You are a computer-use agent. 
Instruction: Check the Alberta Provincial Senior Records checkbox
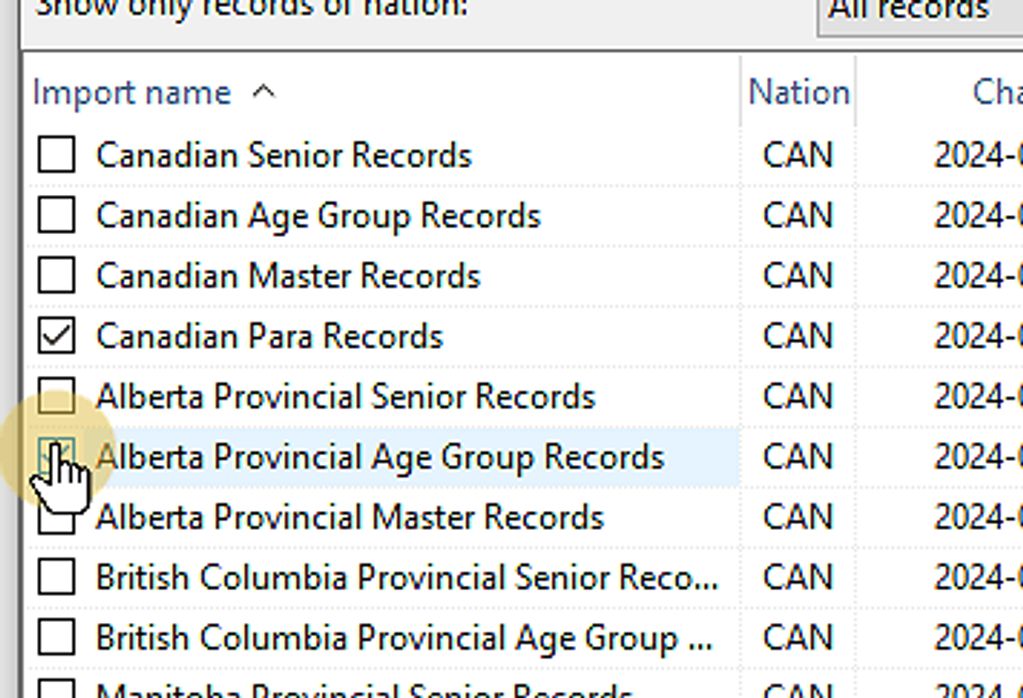pyautogui.click(x=56, y=396)
